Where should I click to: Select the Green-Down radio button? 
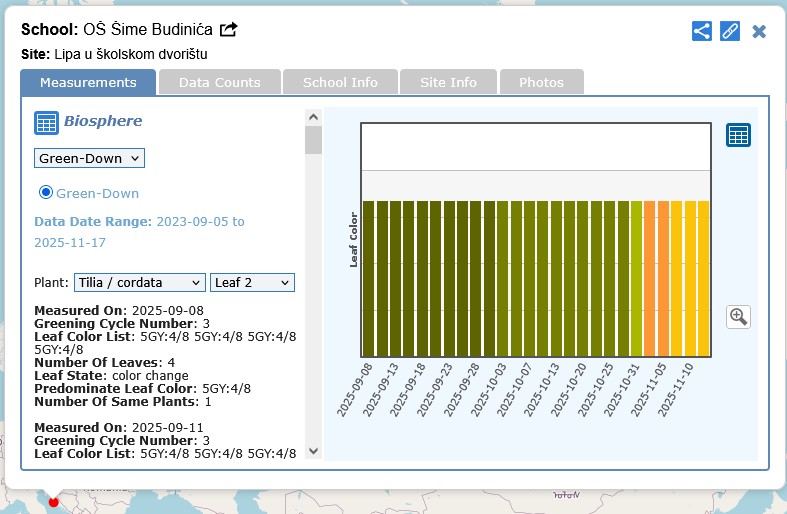pos(46,192)
